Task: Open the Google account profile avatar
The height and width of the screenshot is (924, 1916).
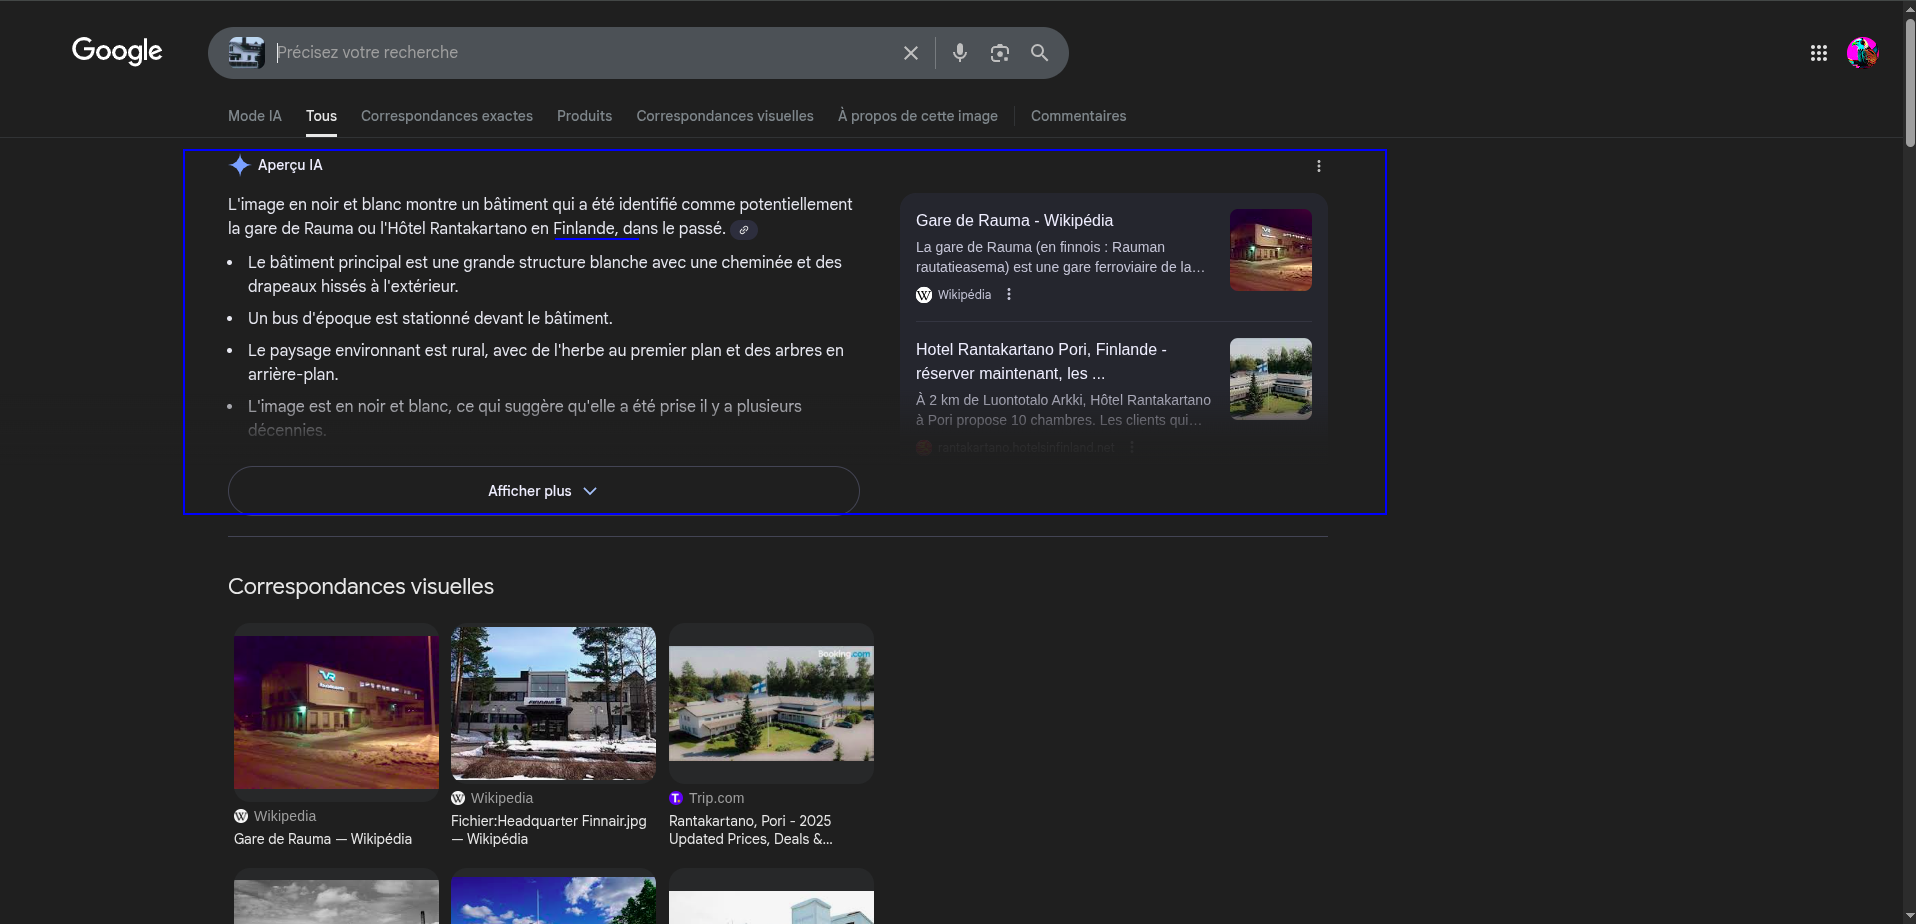Action: [1863, 53]
